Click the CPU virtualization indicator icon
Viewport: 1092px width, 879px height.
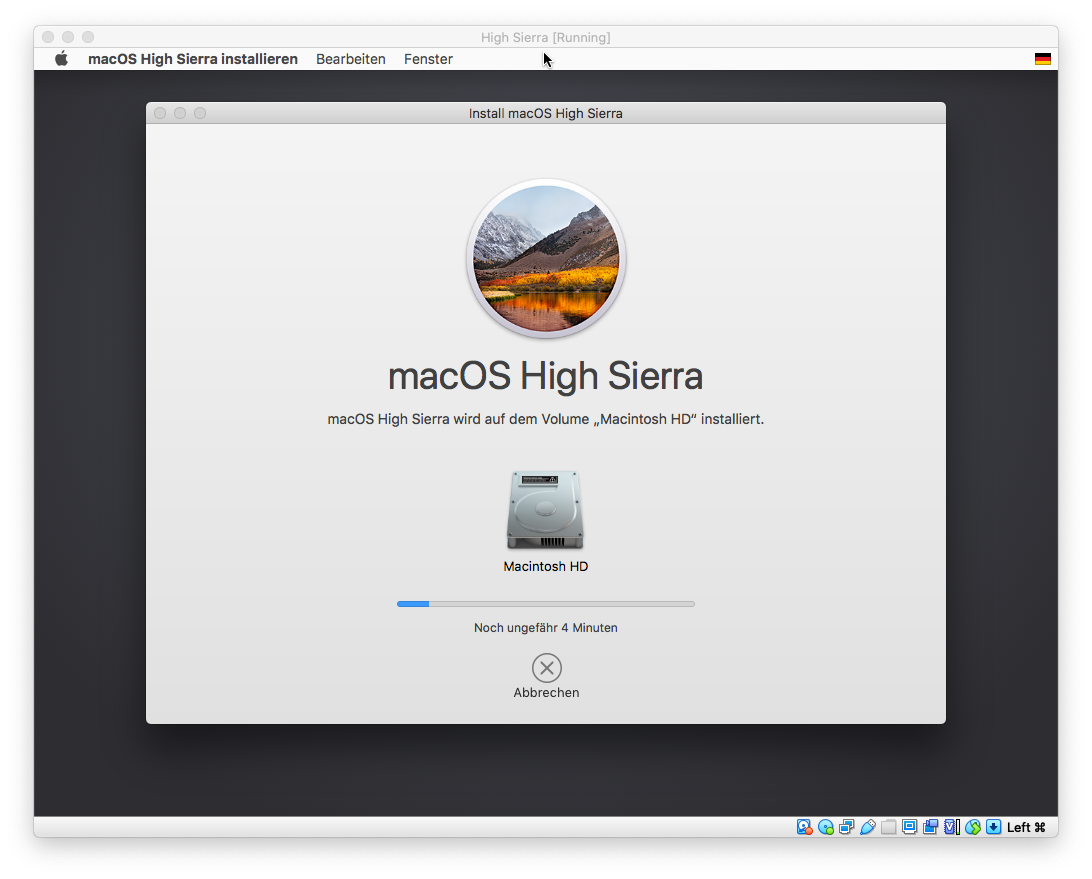click(952, 827)
